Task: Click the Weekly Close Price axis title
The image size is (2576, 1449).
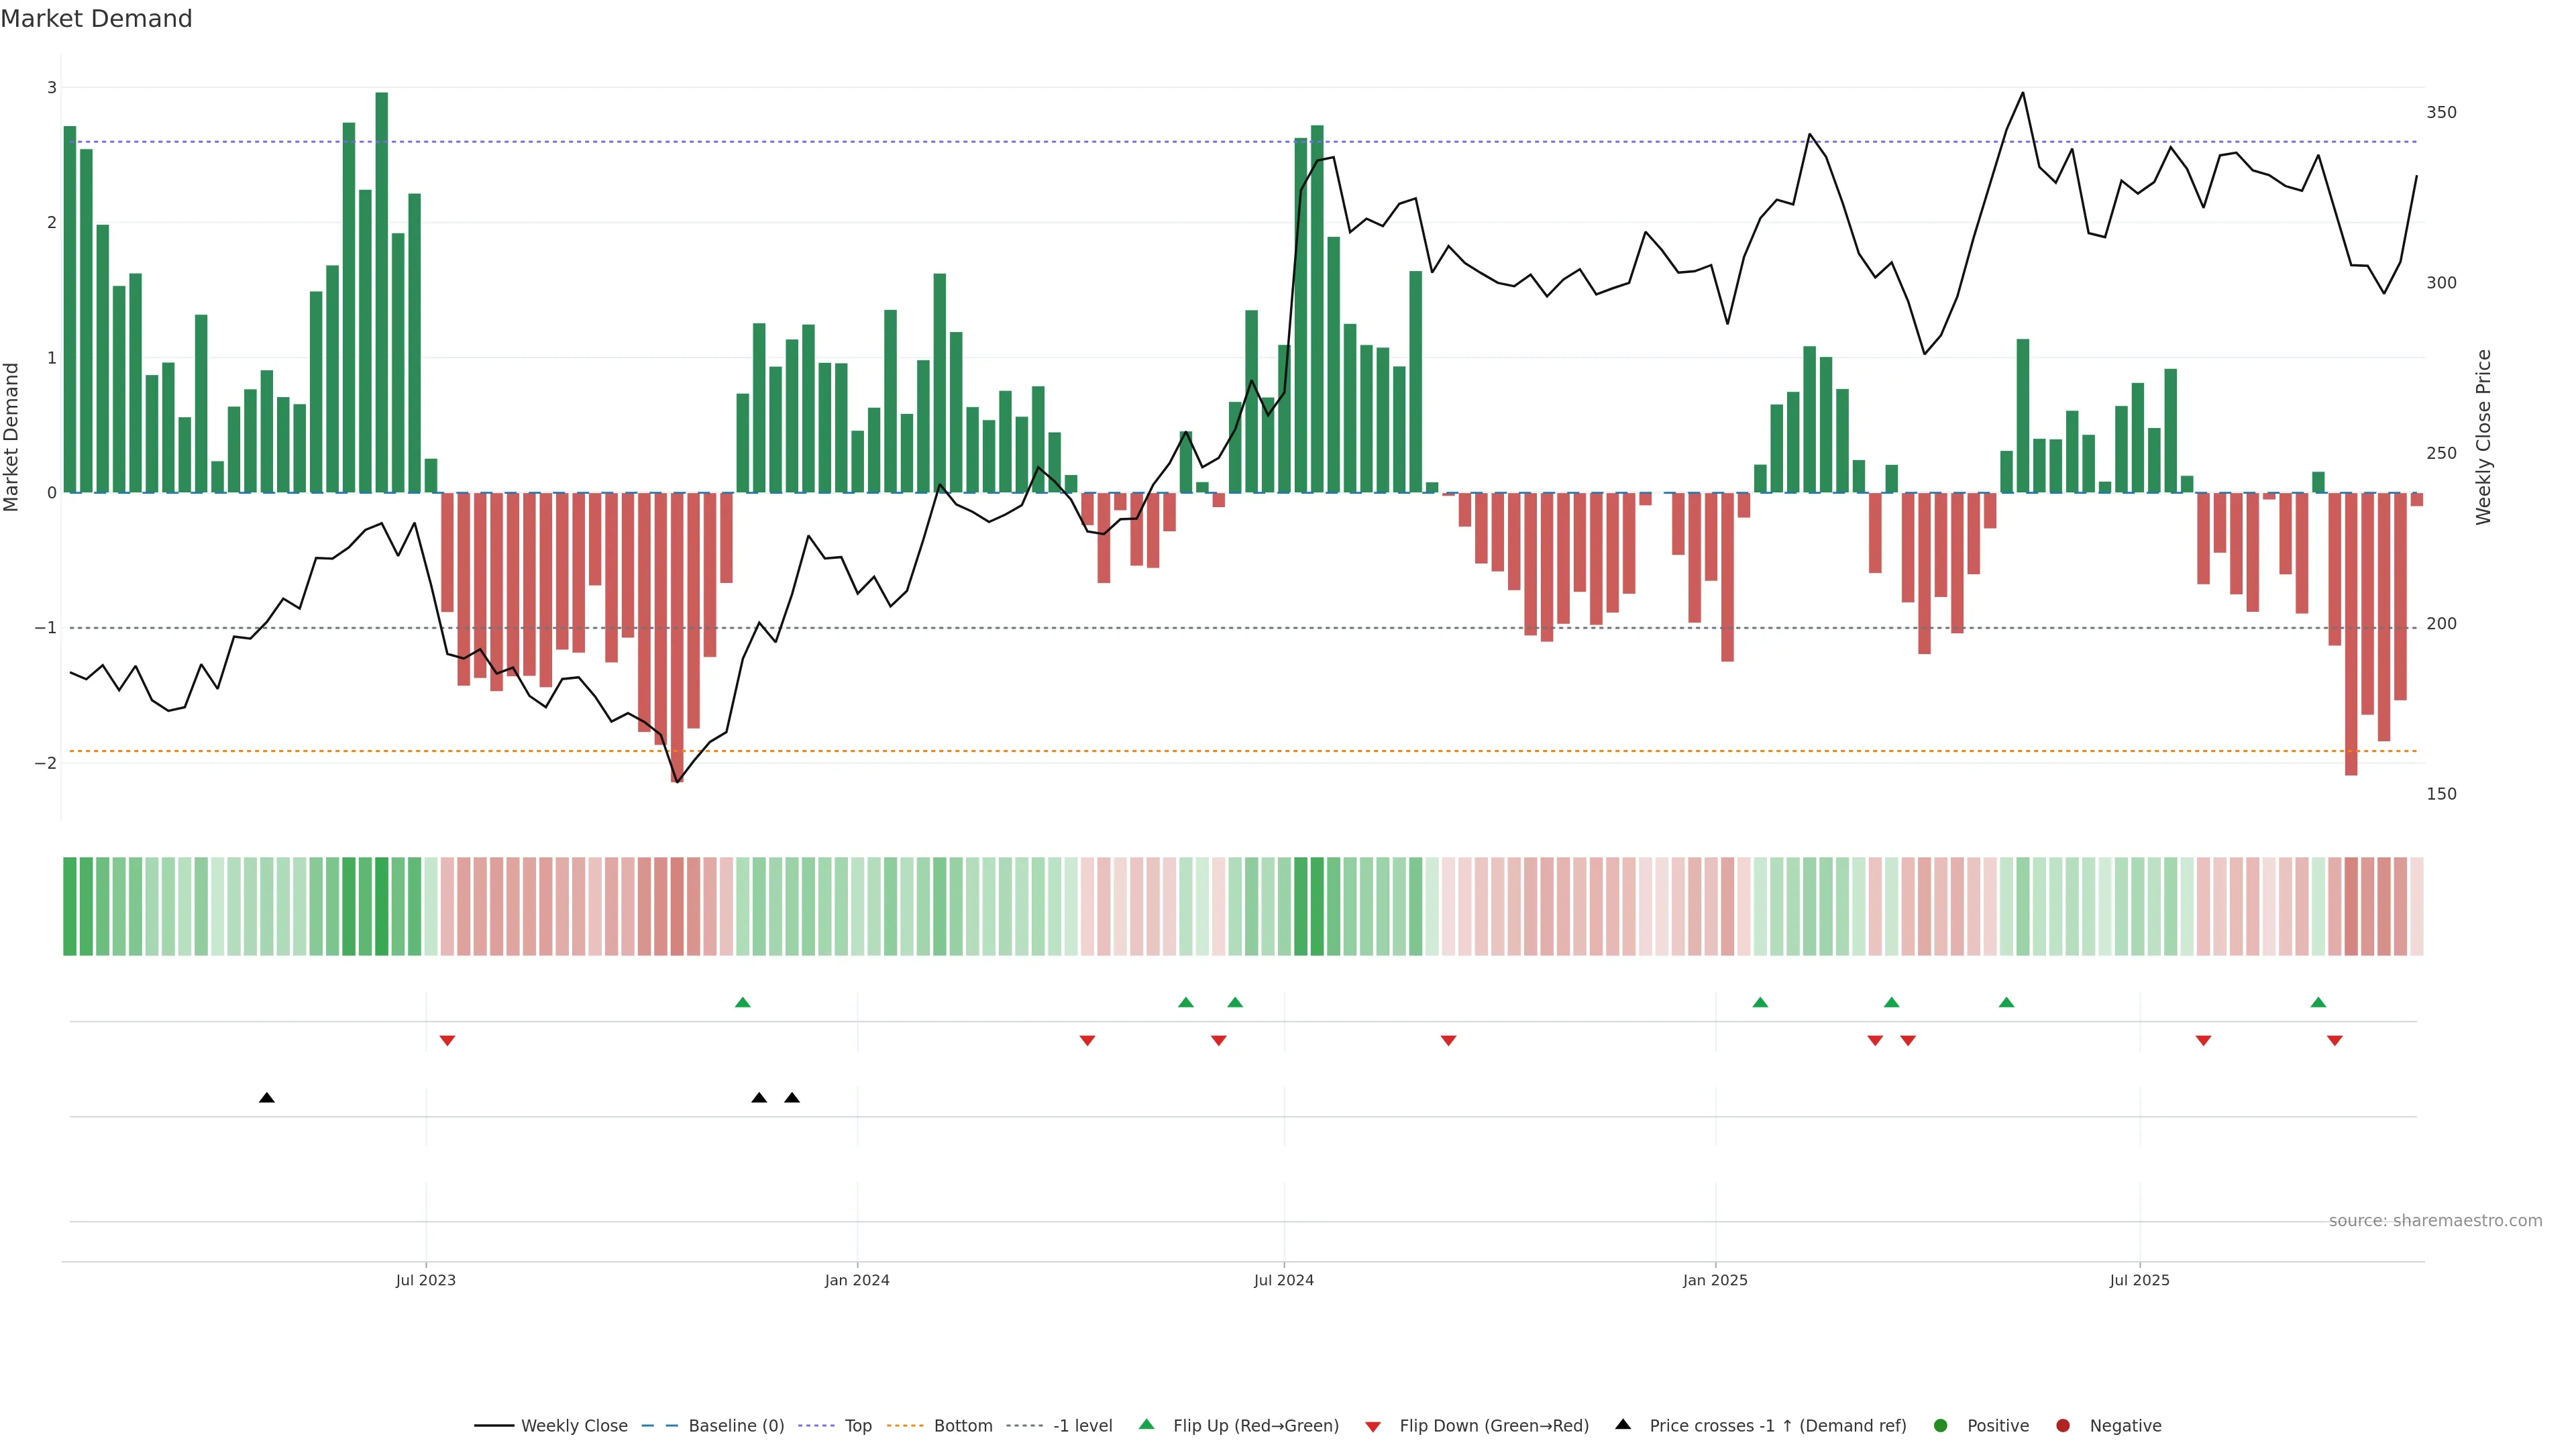Action: [2484, 437]
